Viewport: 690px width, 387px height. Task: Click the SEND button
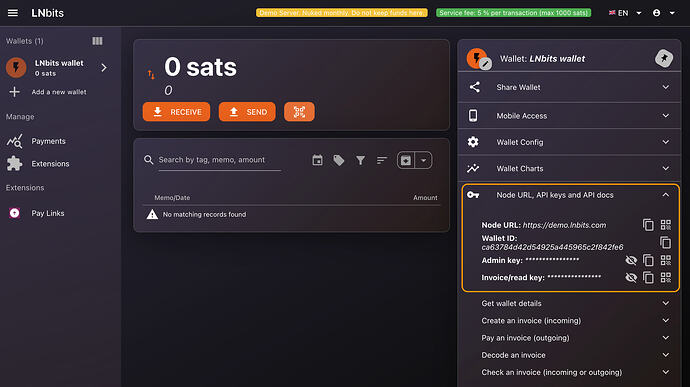tap(247, 112)
